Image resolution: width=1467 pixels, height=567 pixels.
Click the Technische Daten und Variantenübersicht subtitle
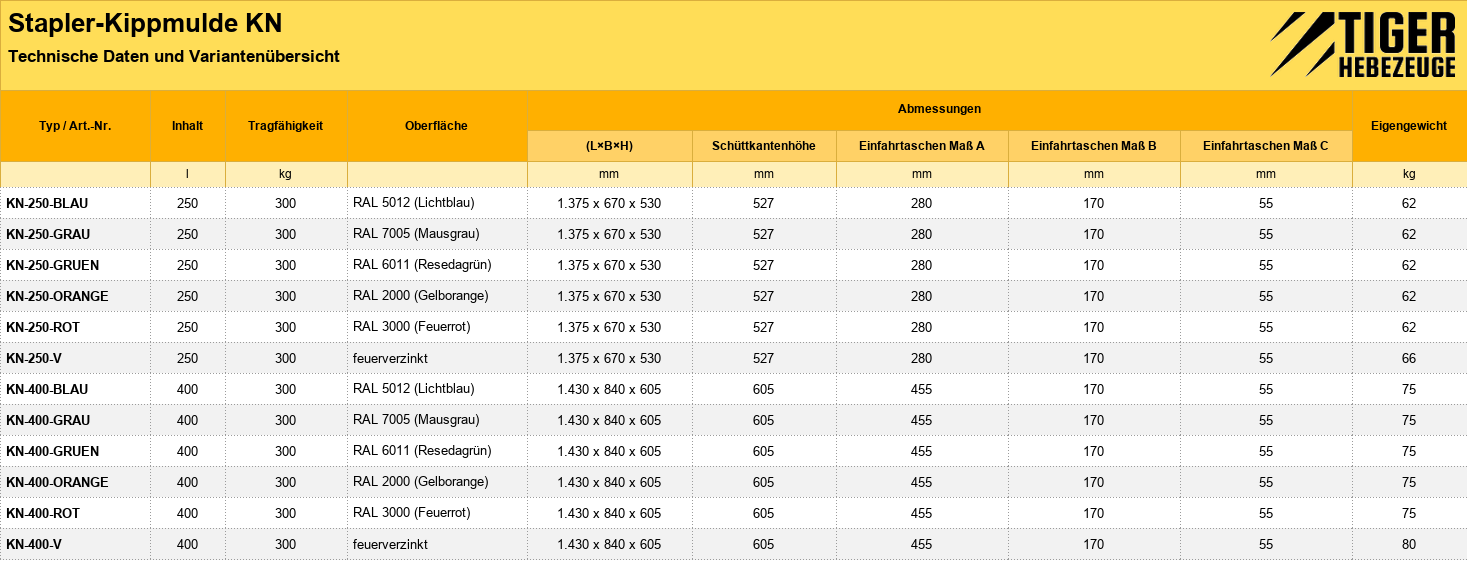(174, 56)
